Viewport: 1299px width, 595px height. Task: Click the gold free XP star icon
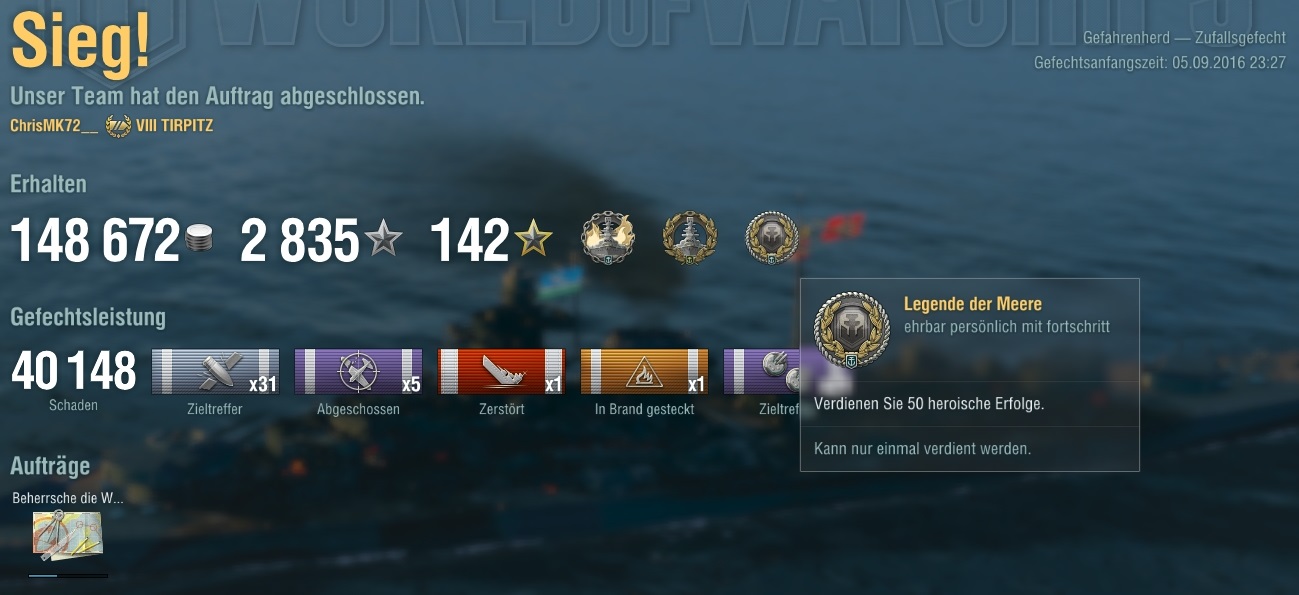pyautogui.click(x=533, y=239)
